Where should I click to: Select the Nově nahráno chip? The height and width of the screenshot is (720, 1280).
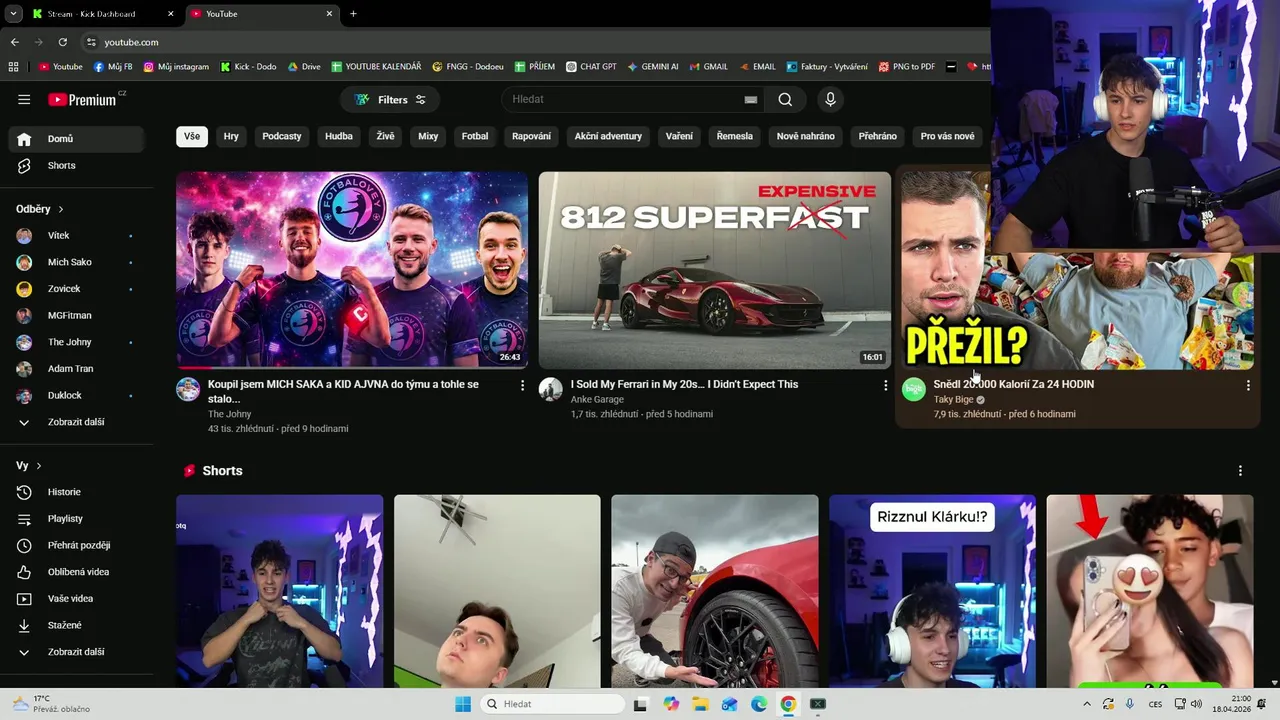[805, 136]
